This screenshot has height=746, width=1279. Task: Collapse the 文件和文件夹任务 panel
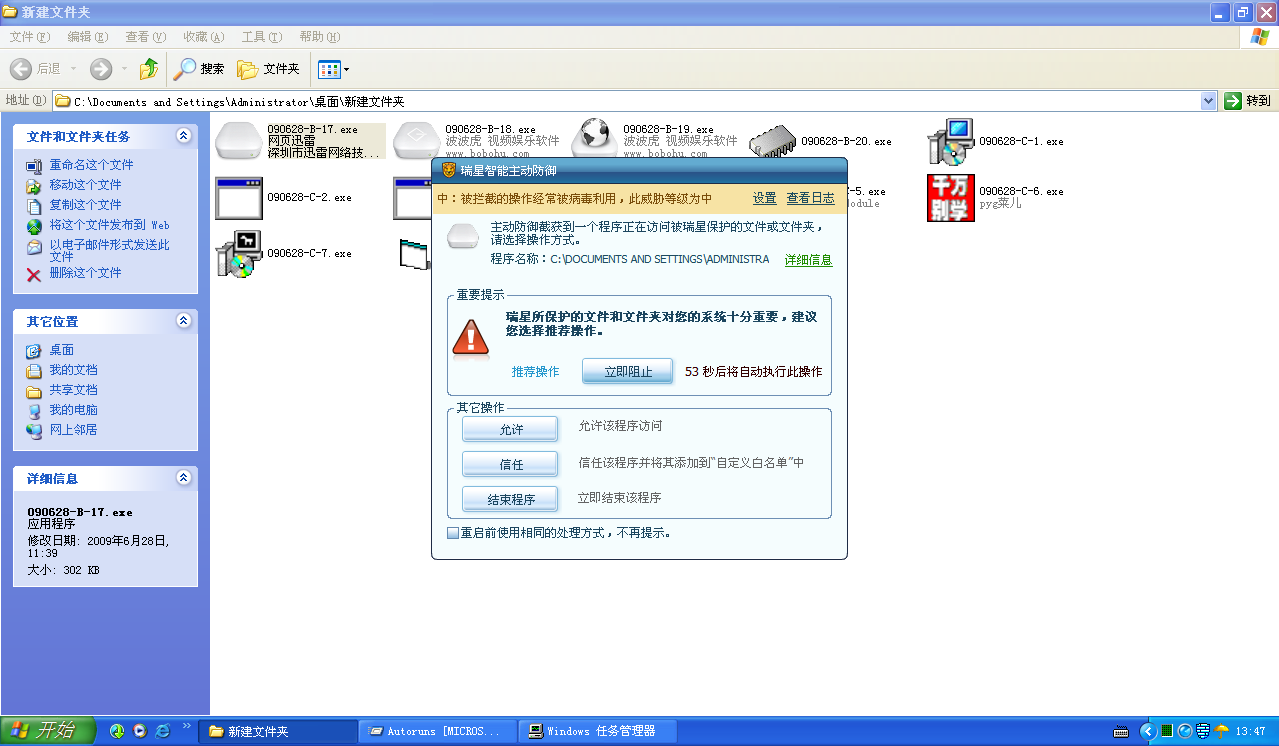(183, 136)
